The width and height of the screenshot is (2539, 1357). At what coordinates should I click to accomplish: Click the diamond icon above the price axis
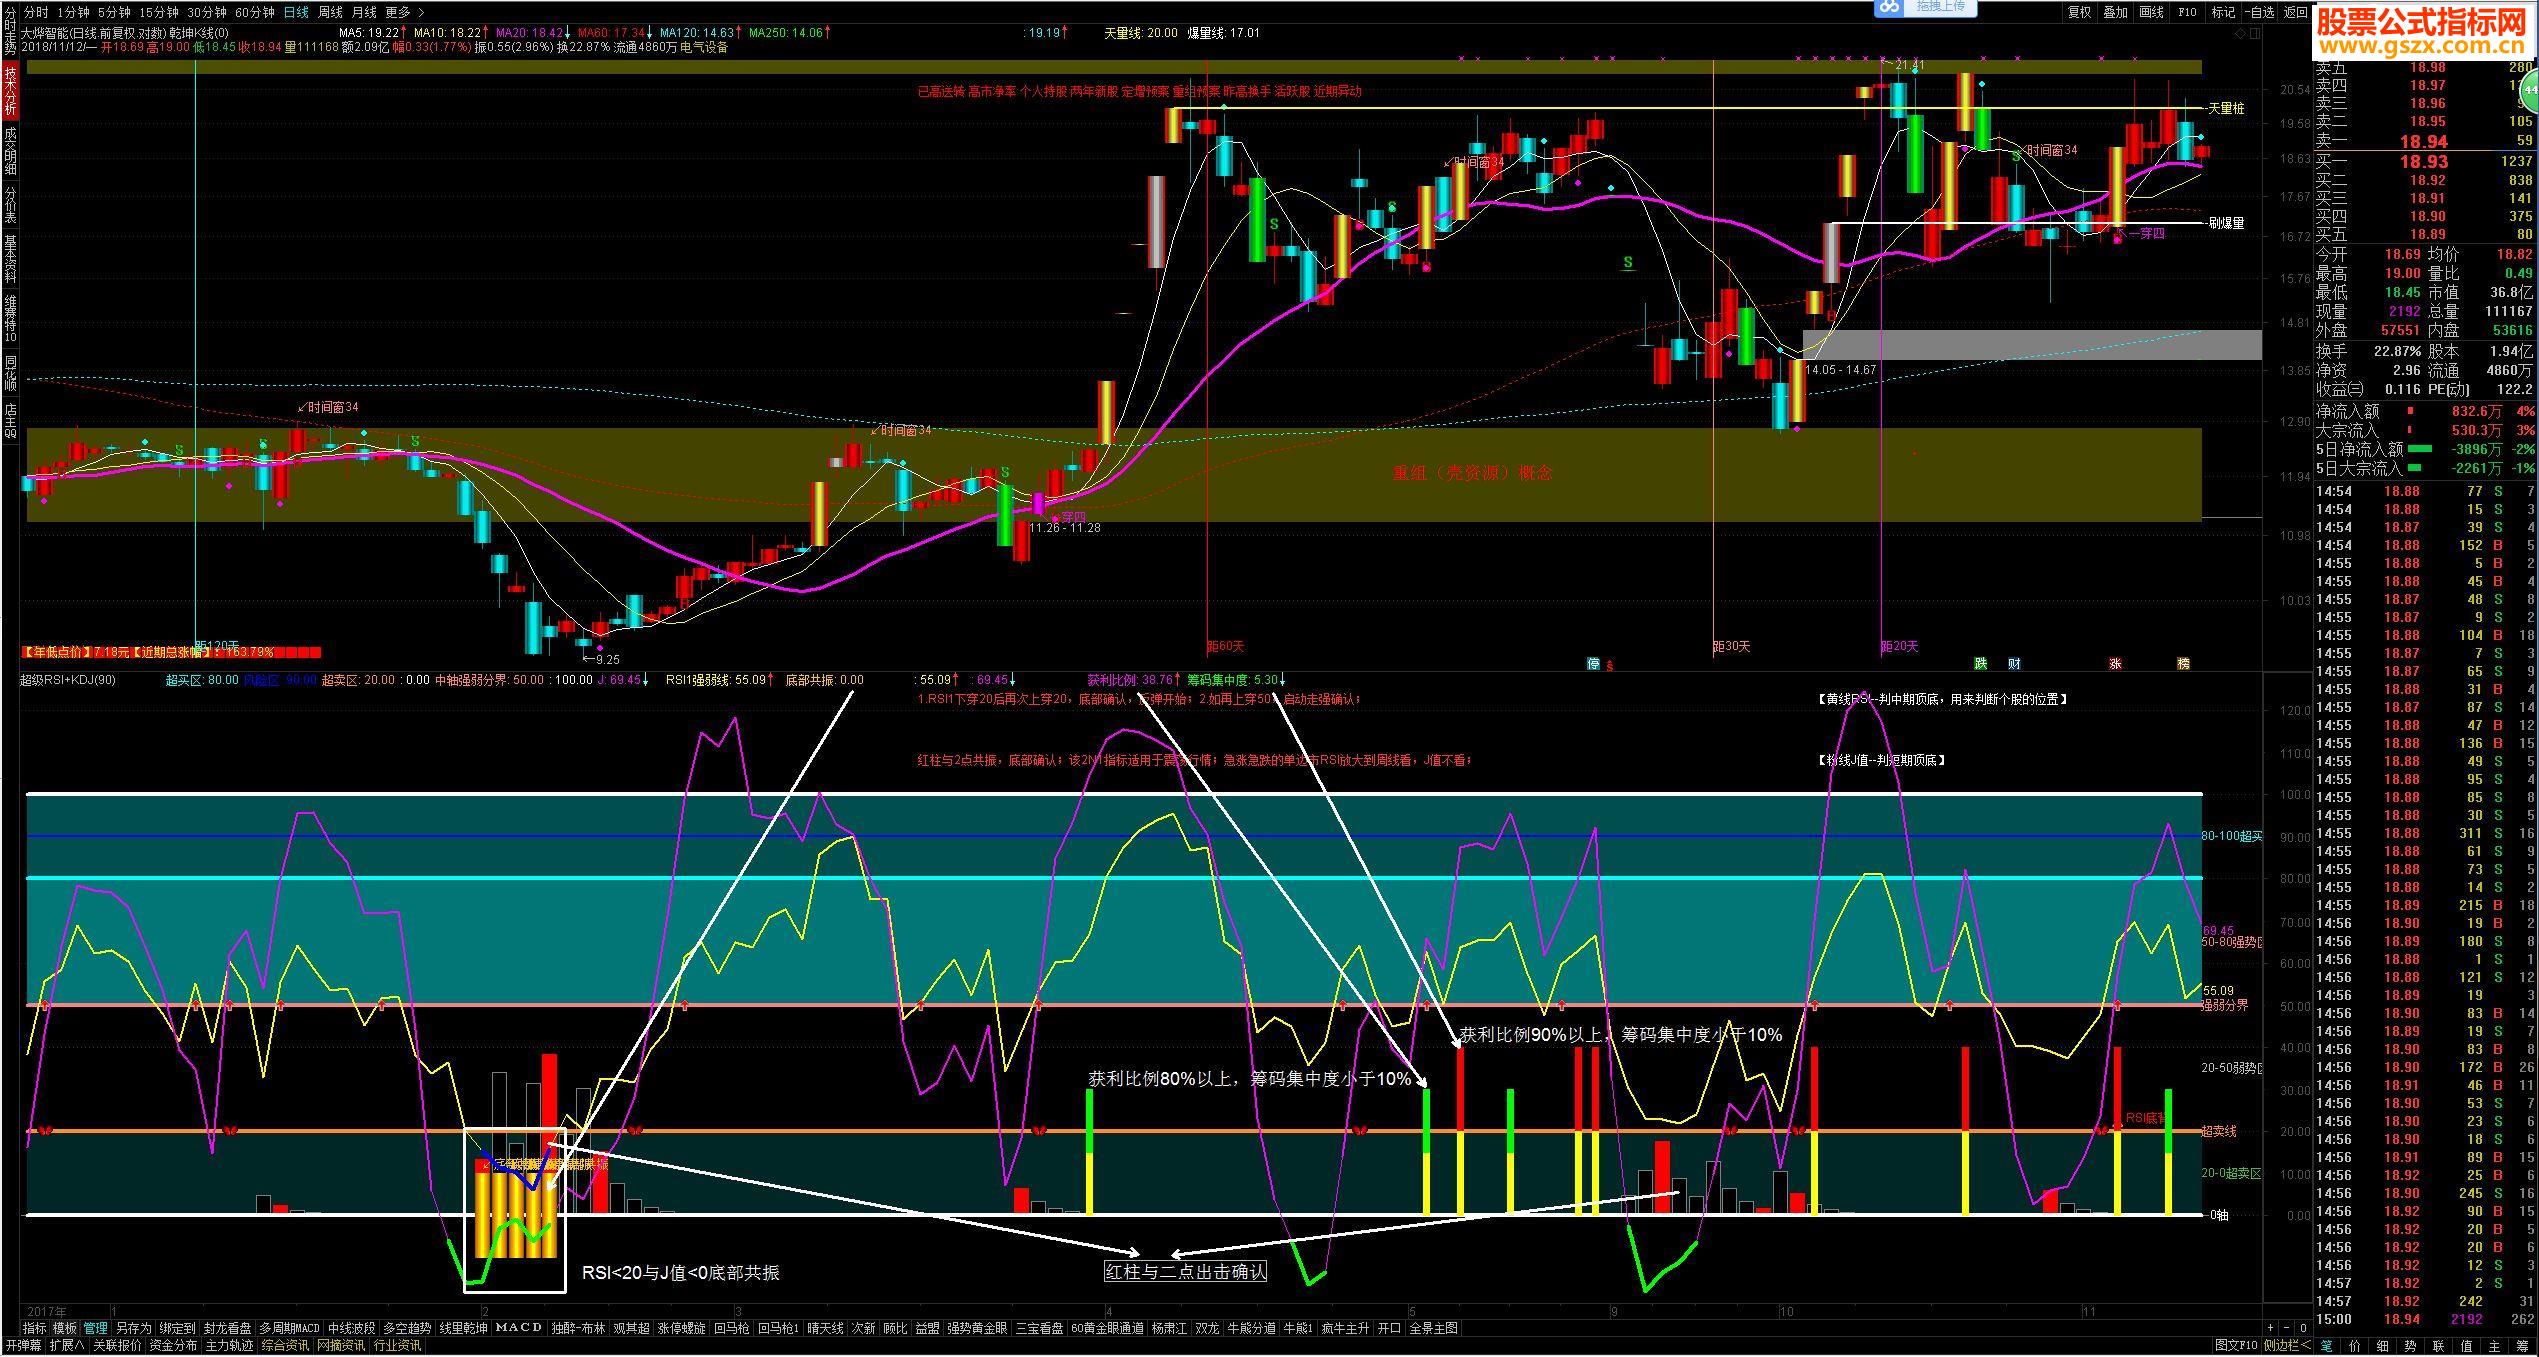point(2239,33)
